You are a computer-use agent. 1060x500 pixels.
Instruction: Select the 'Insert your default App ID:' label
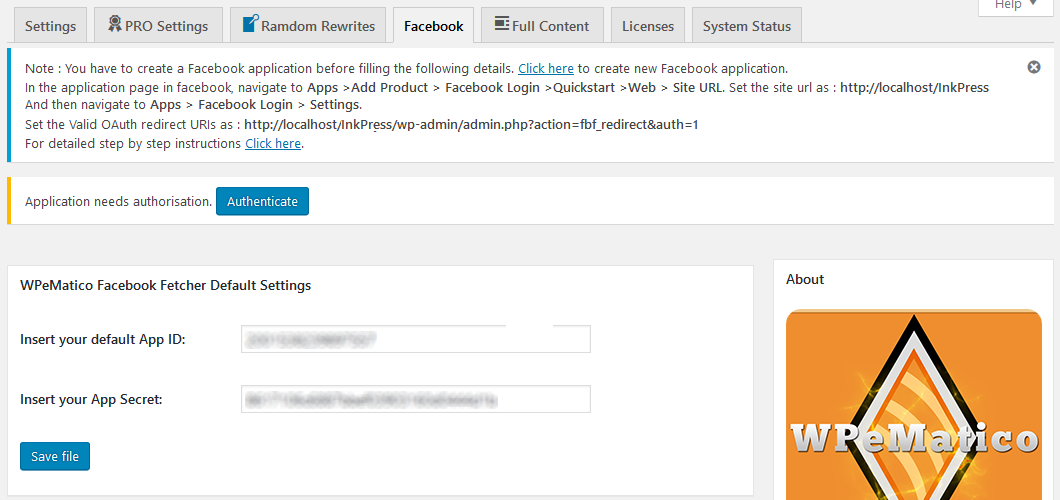(103, 339)
